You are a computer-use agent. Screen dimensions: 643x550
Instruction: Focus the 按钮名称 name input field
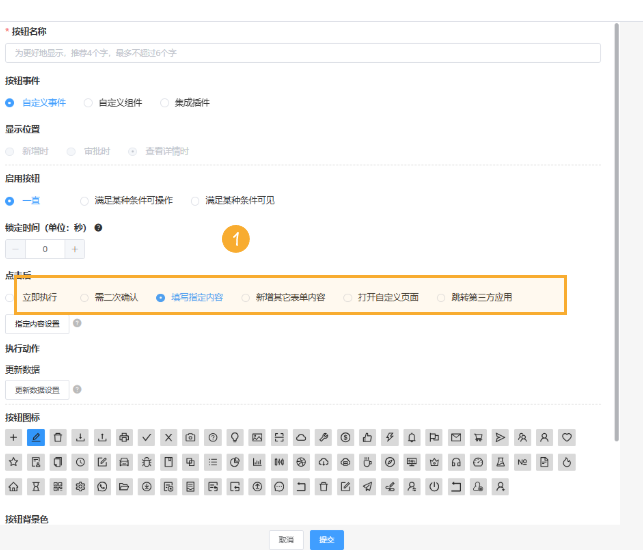click(303, 53)
